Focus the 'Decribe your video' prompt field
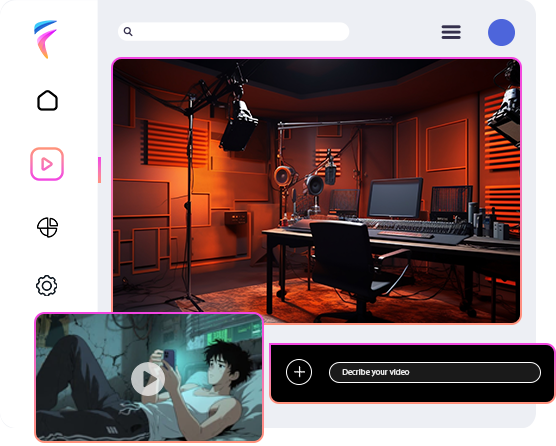Viewport: 556px width, 446px height. (435, 372)
